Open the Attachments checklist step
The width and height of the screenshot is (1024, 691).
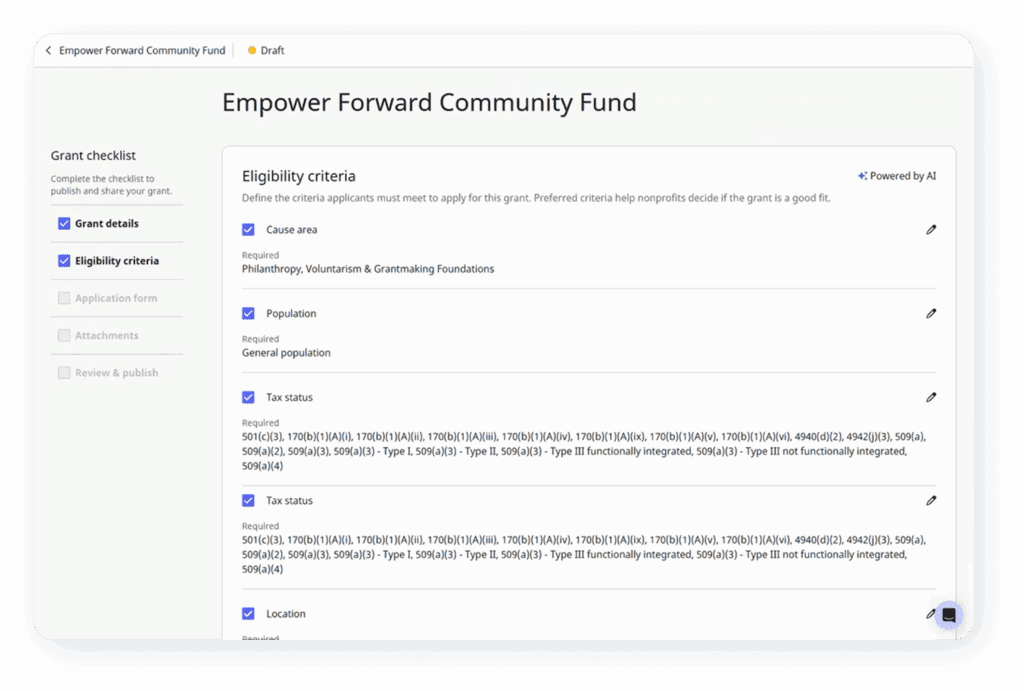pos(109,335)
